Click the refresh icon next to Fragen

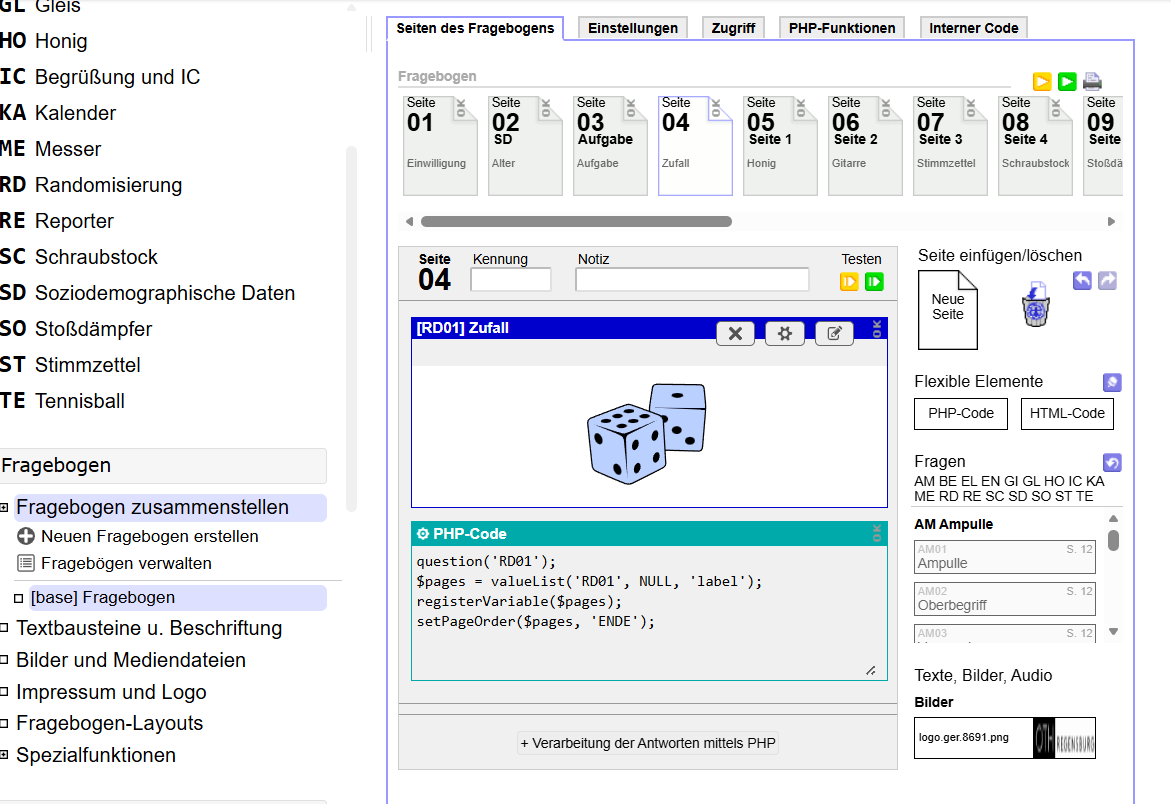point(1111,462)
